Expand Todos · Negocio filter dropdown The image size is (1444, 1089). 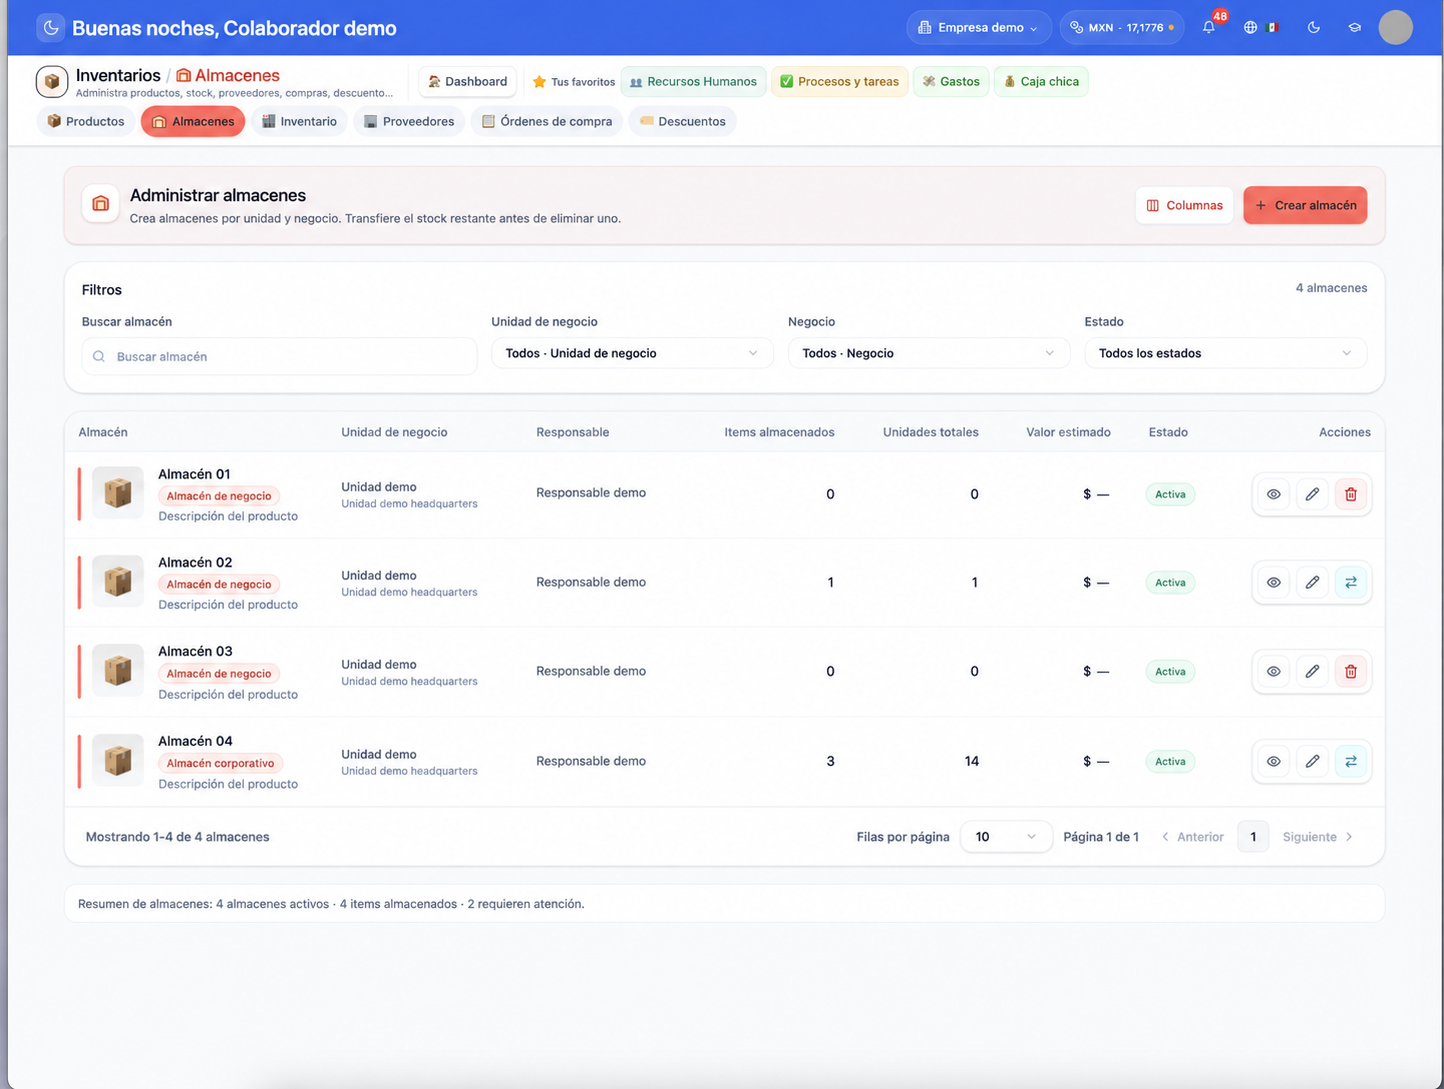[x=929, y=353]
